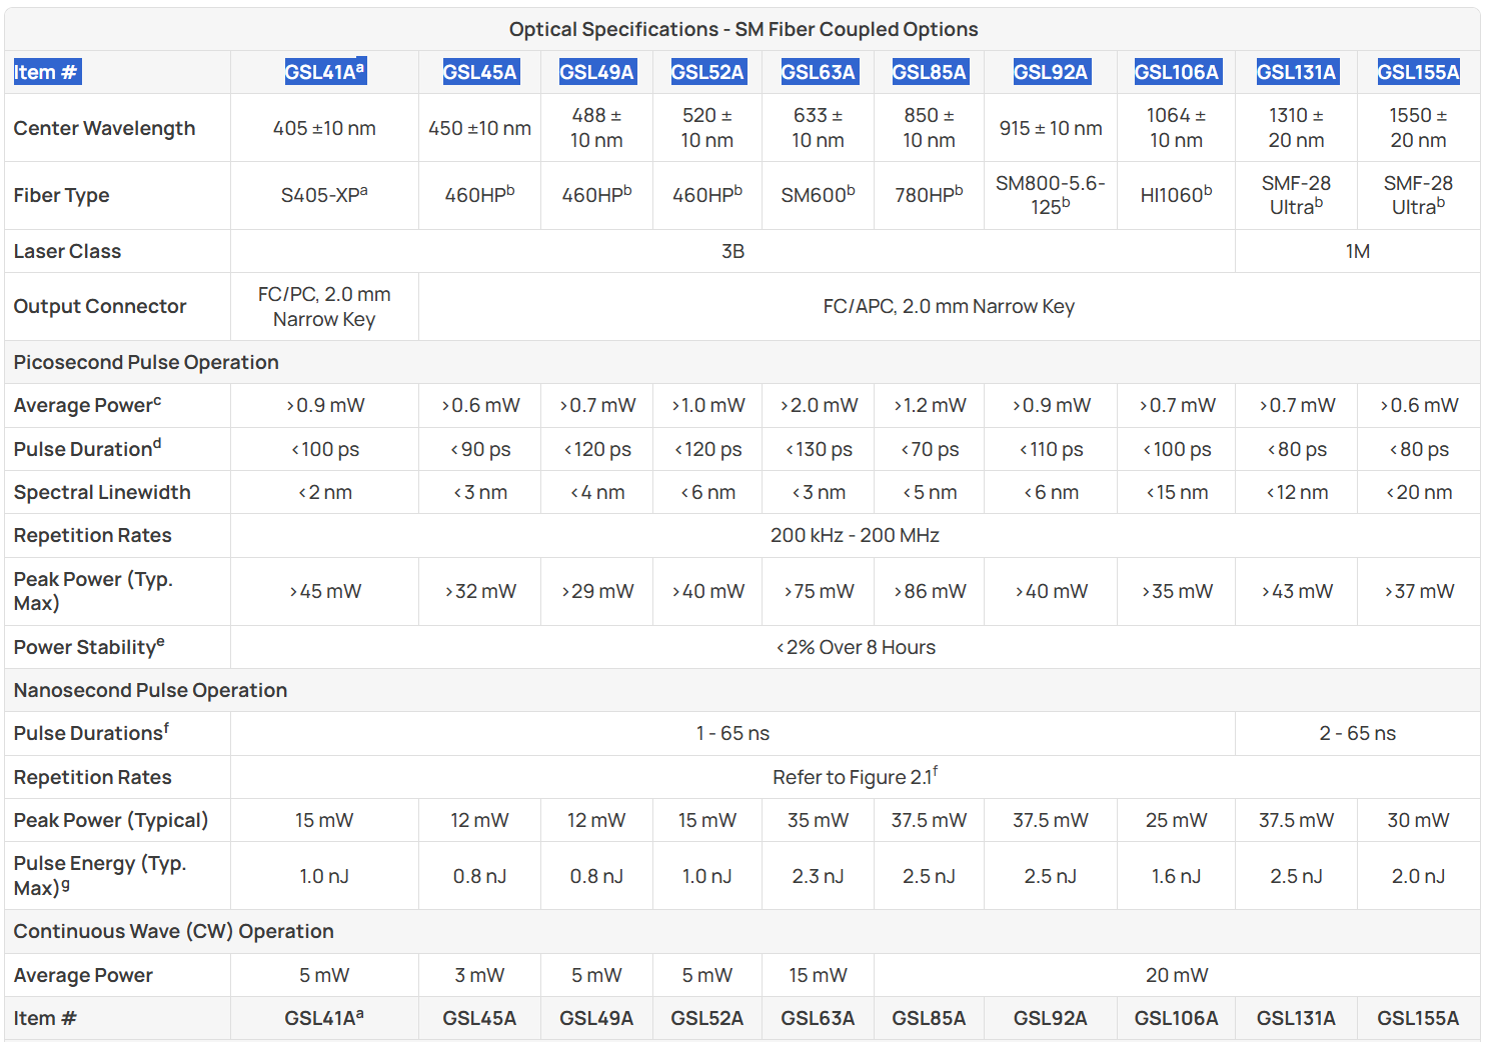Select the '30 mW' typical peak power value
This screenshot has width=1486, height=1042.
[1418, 820]
